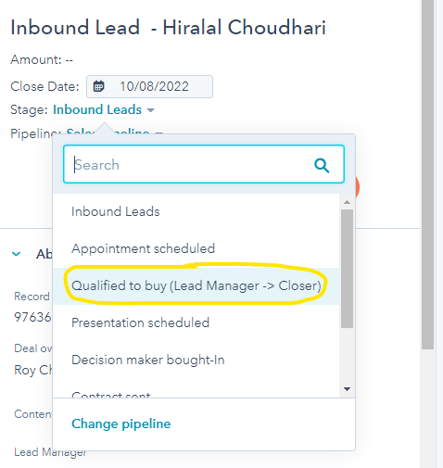The width and height of the screenshot is (443, 468).
Task: Collapse the About section chevron
Action: (x=16, y=254)
